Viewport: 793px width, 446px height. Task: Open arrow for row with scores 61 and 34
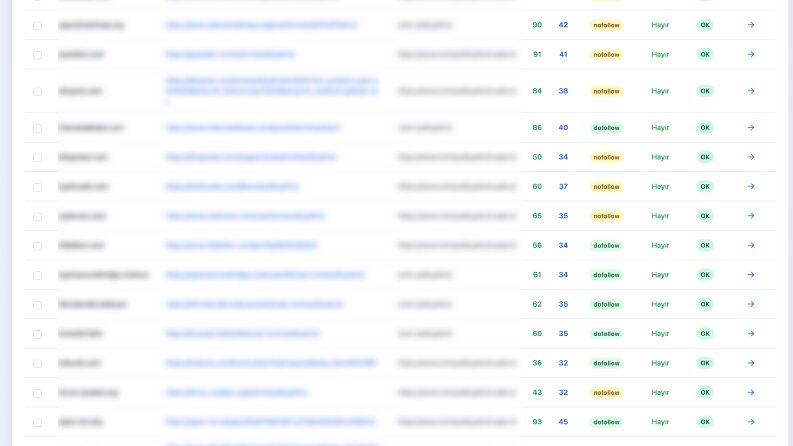point(751,275)
